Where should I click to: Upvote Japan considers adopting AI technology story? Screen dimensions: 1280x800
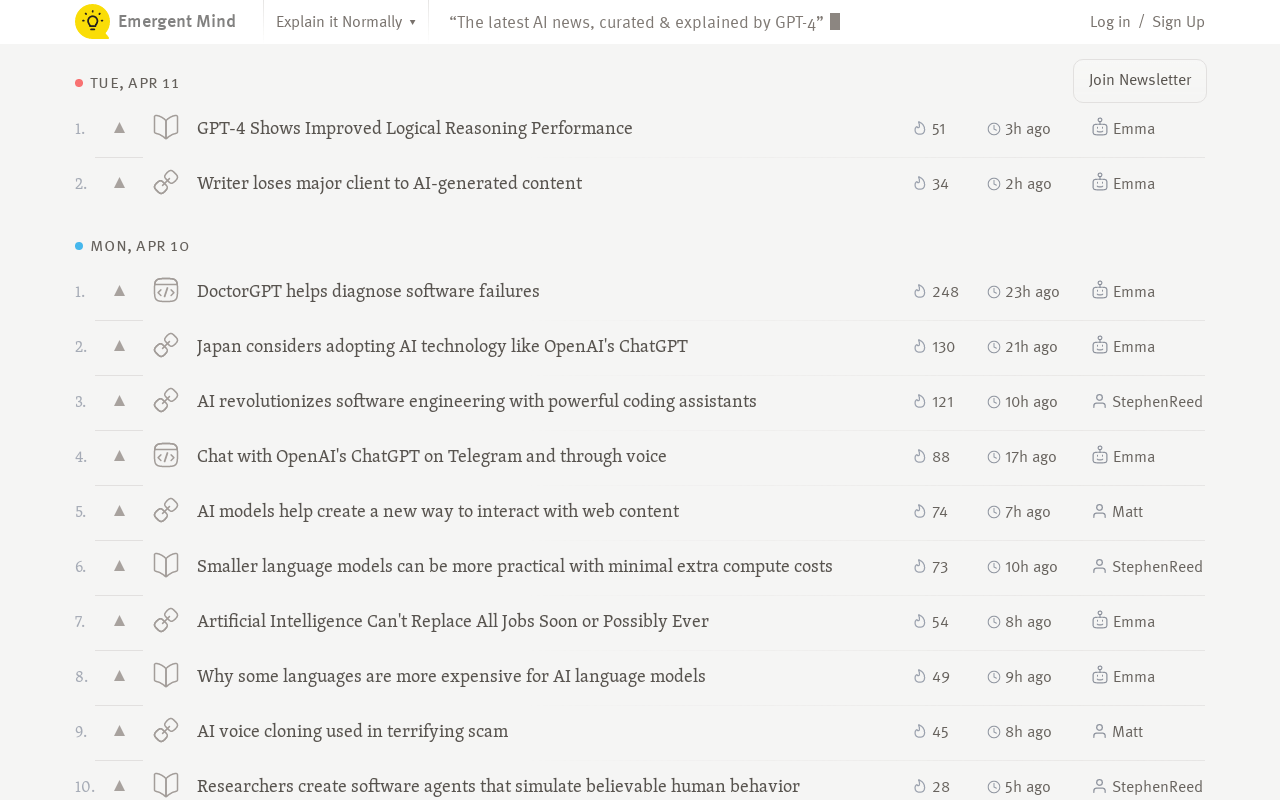click(x=119, y=346)
